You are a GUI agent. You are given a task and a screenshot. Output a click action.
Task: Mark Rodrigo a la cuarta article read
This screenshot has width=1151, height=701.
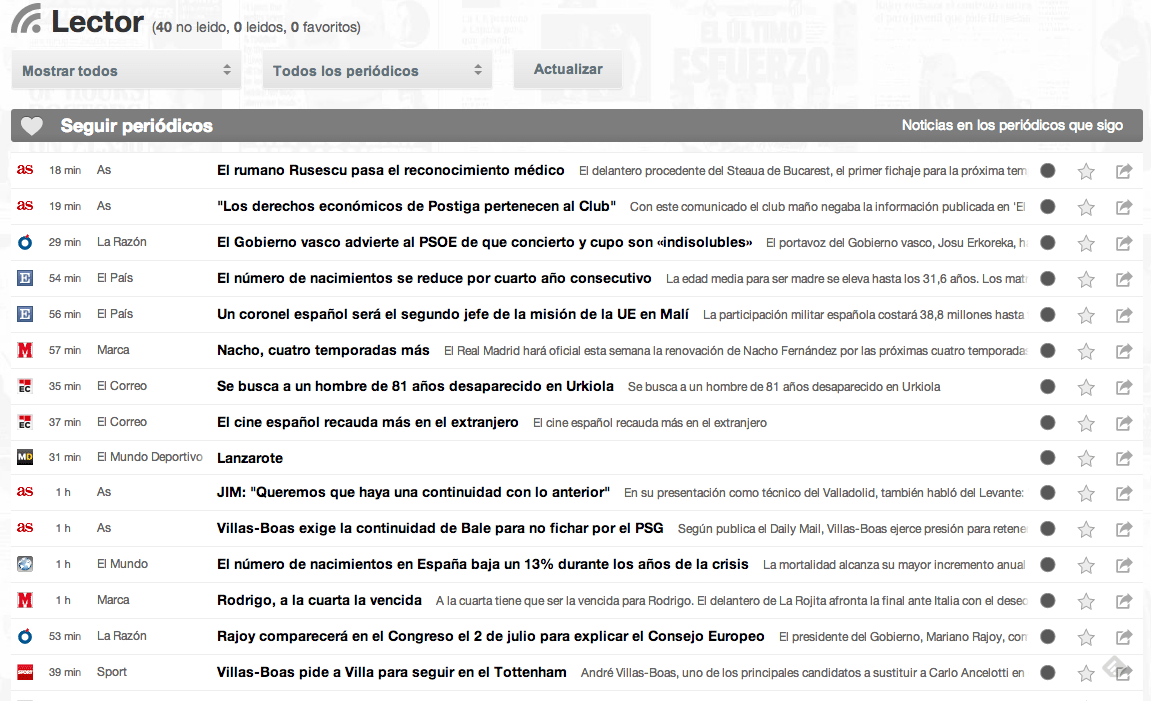click(x=1047, y=600)
